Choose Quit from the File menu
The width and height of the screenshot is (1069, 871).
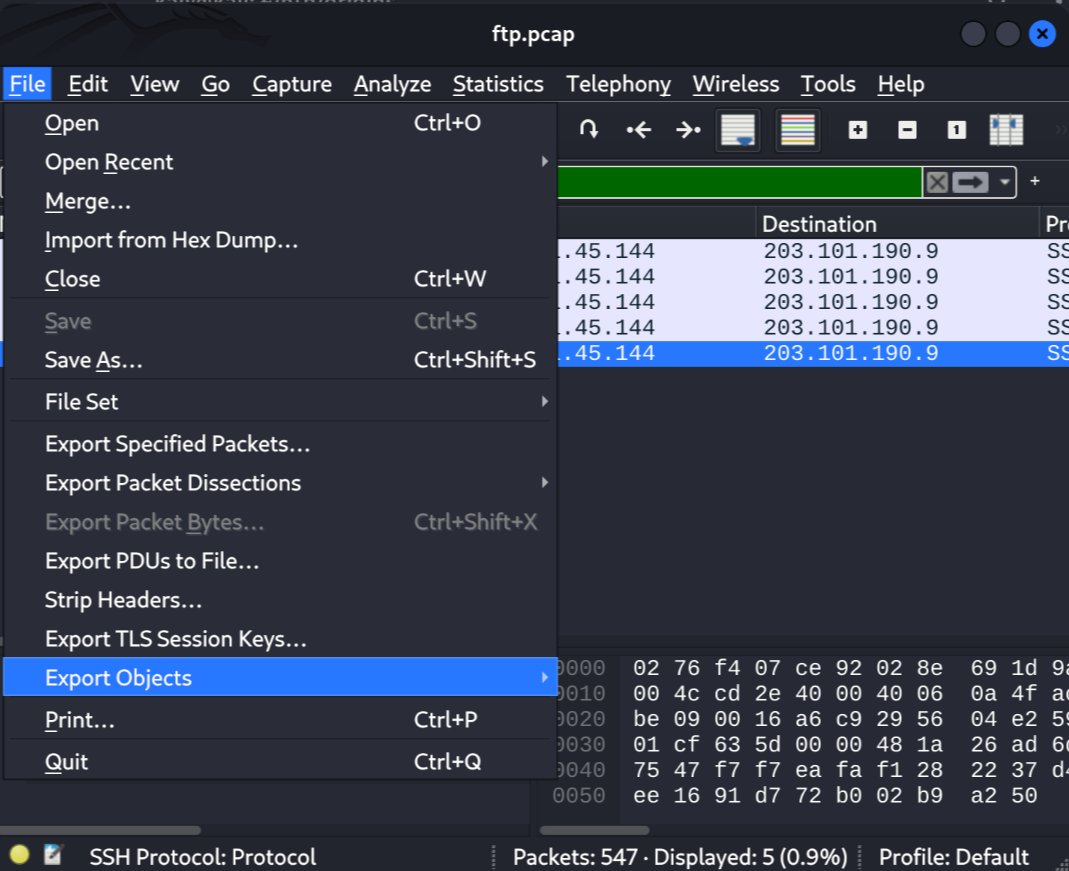[x=280, y=761]
